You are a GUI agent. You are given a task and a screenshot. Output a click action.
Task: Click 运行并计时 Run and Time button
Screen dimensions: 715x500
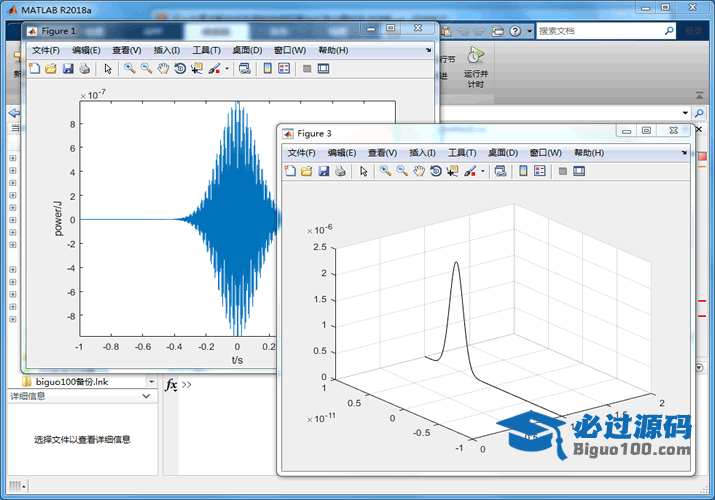click(476, 67)
